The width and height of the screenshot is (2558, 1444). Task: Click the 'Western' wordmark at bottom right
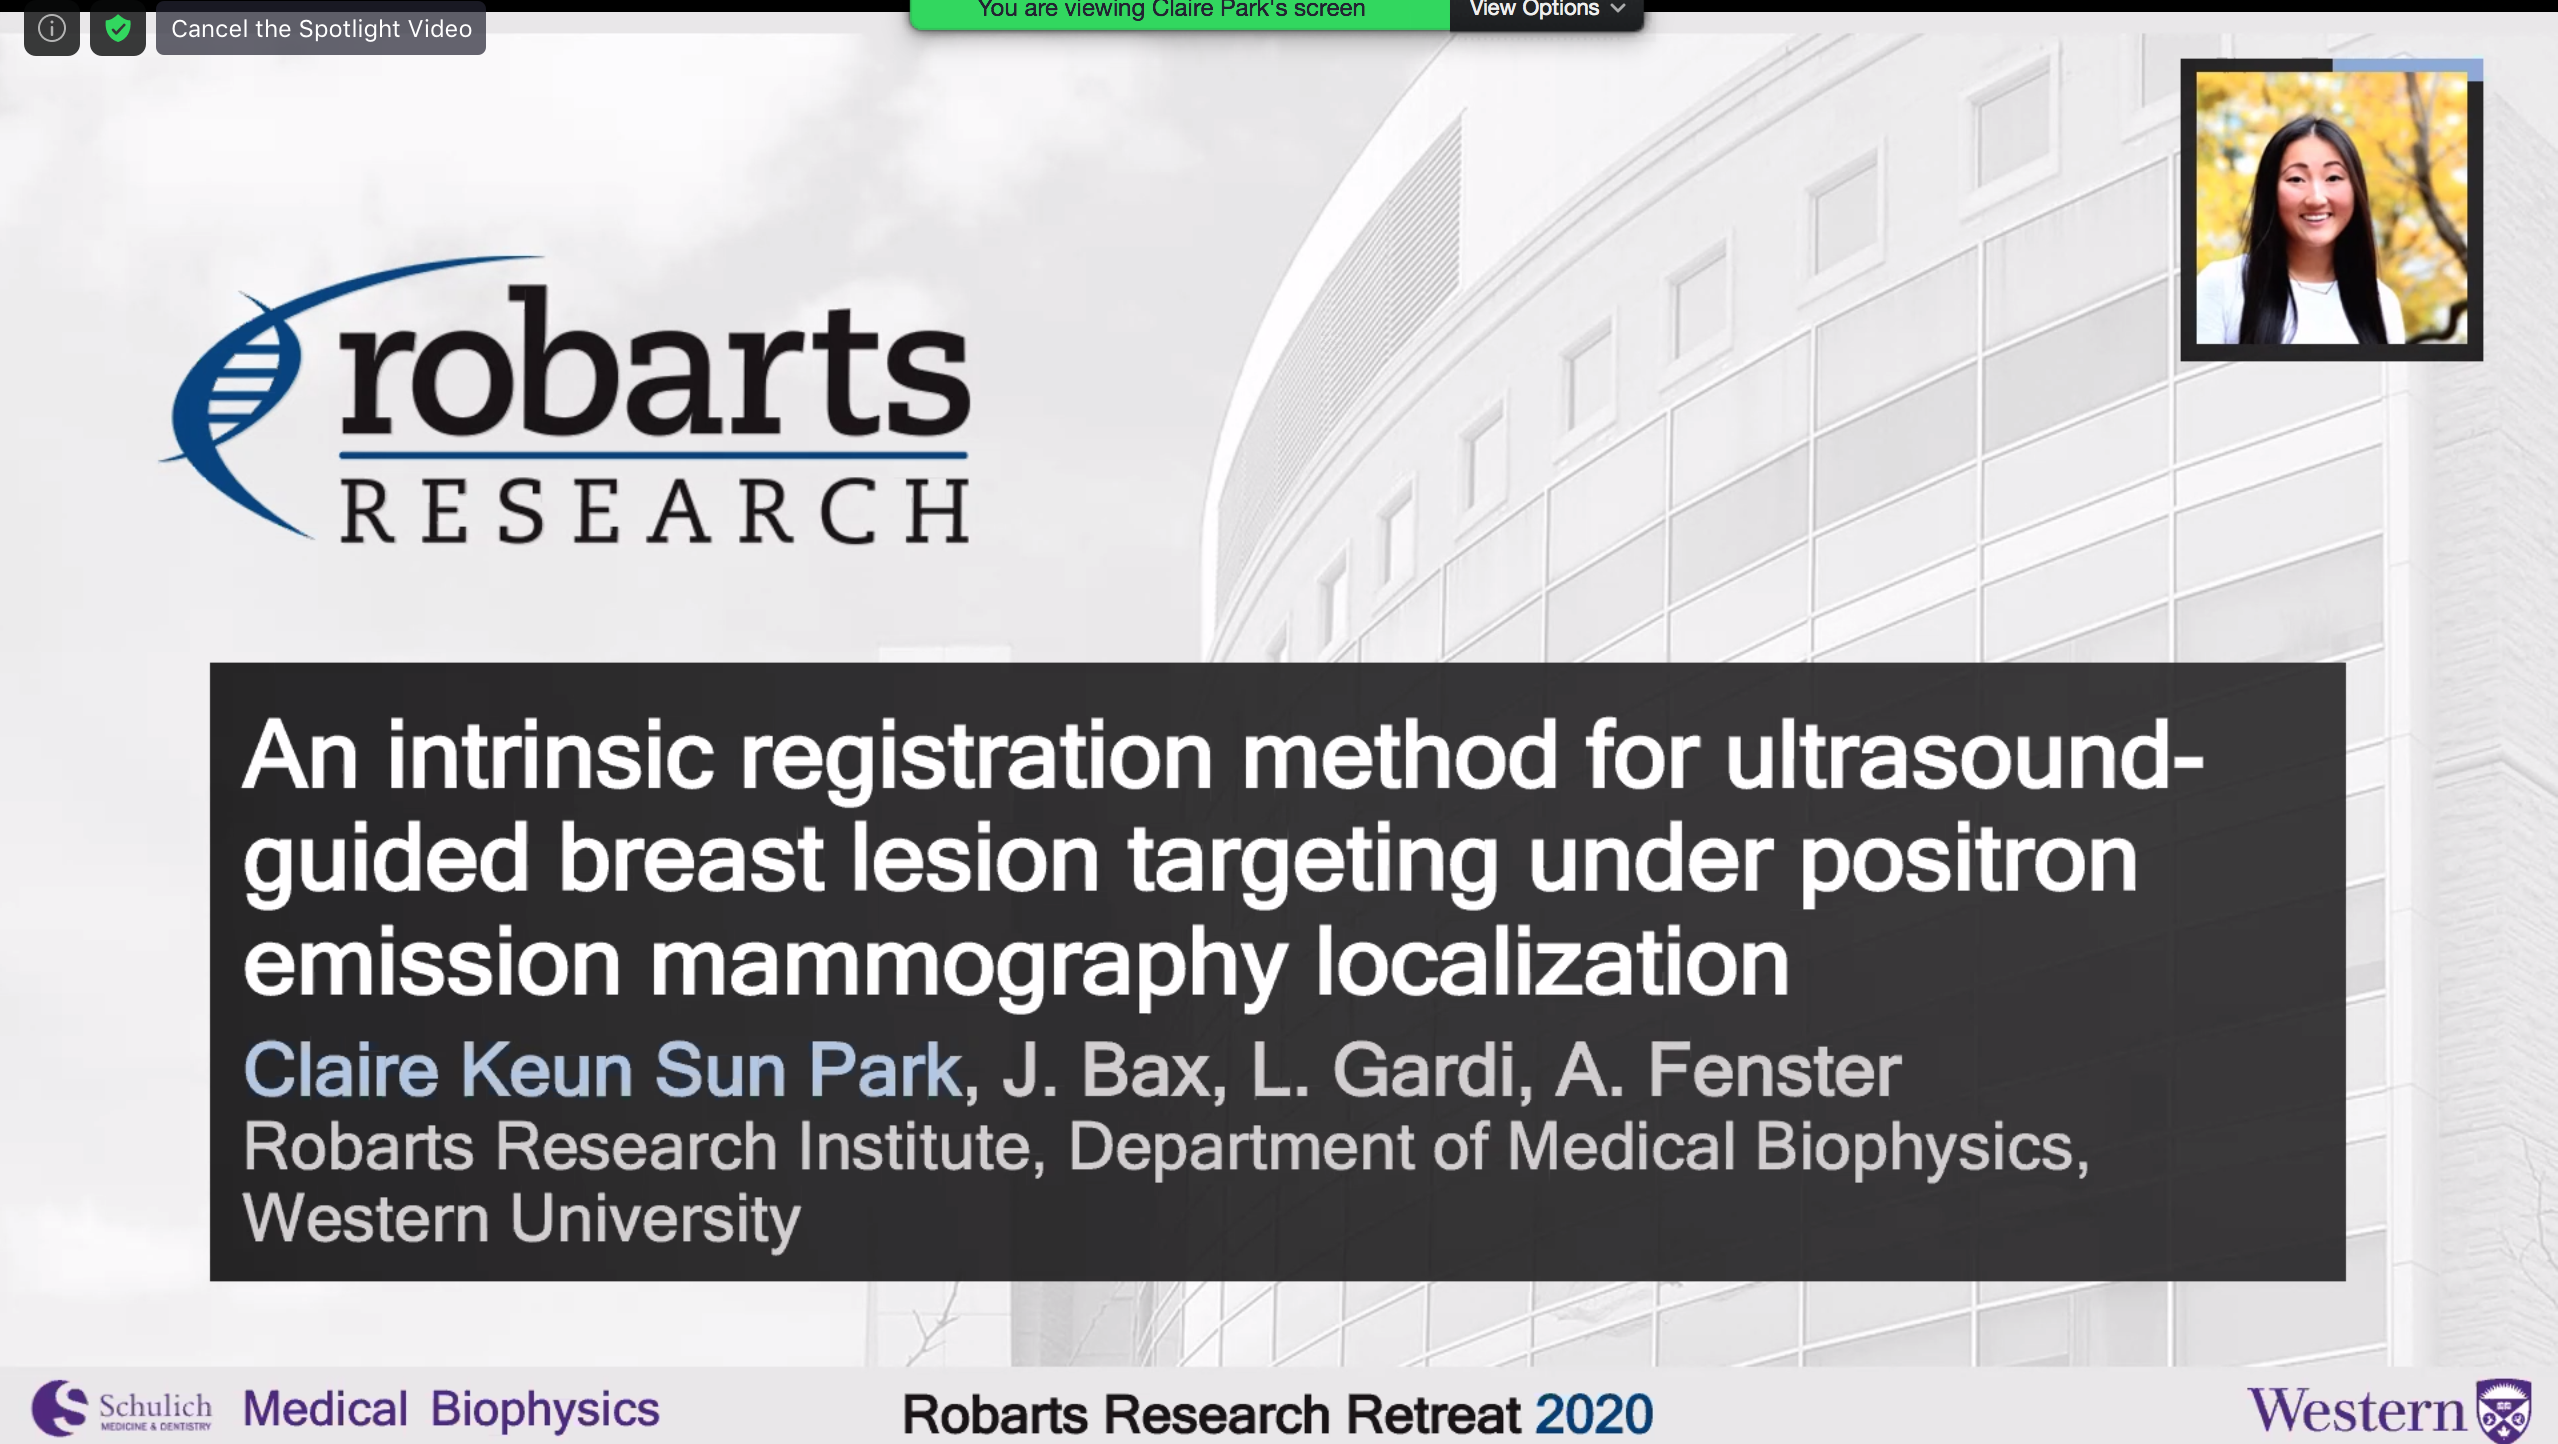(x=2356, y=1410)
